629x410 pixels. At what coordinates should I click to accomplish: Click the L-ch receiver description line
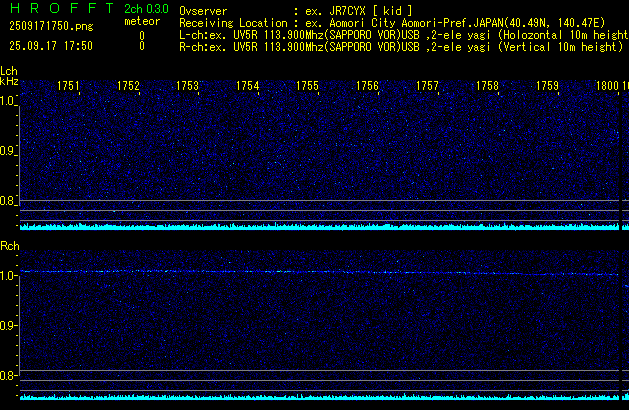404,35
